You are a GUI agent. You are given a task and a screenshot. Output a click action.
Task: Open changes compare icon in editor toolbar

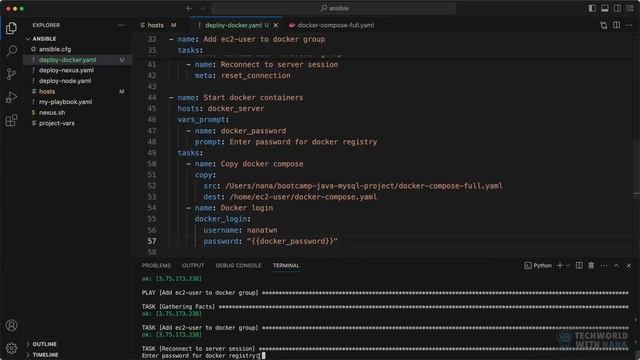click(x=604, y=25)
